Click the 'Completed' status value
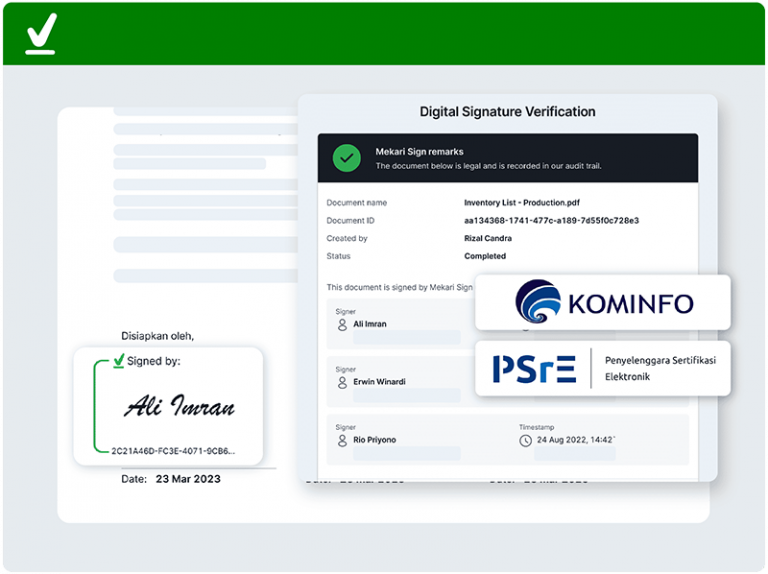This screenshot has height=574, width=768. (485, 257)
